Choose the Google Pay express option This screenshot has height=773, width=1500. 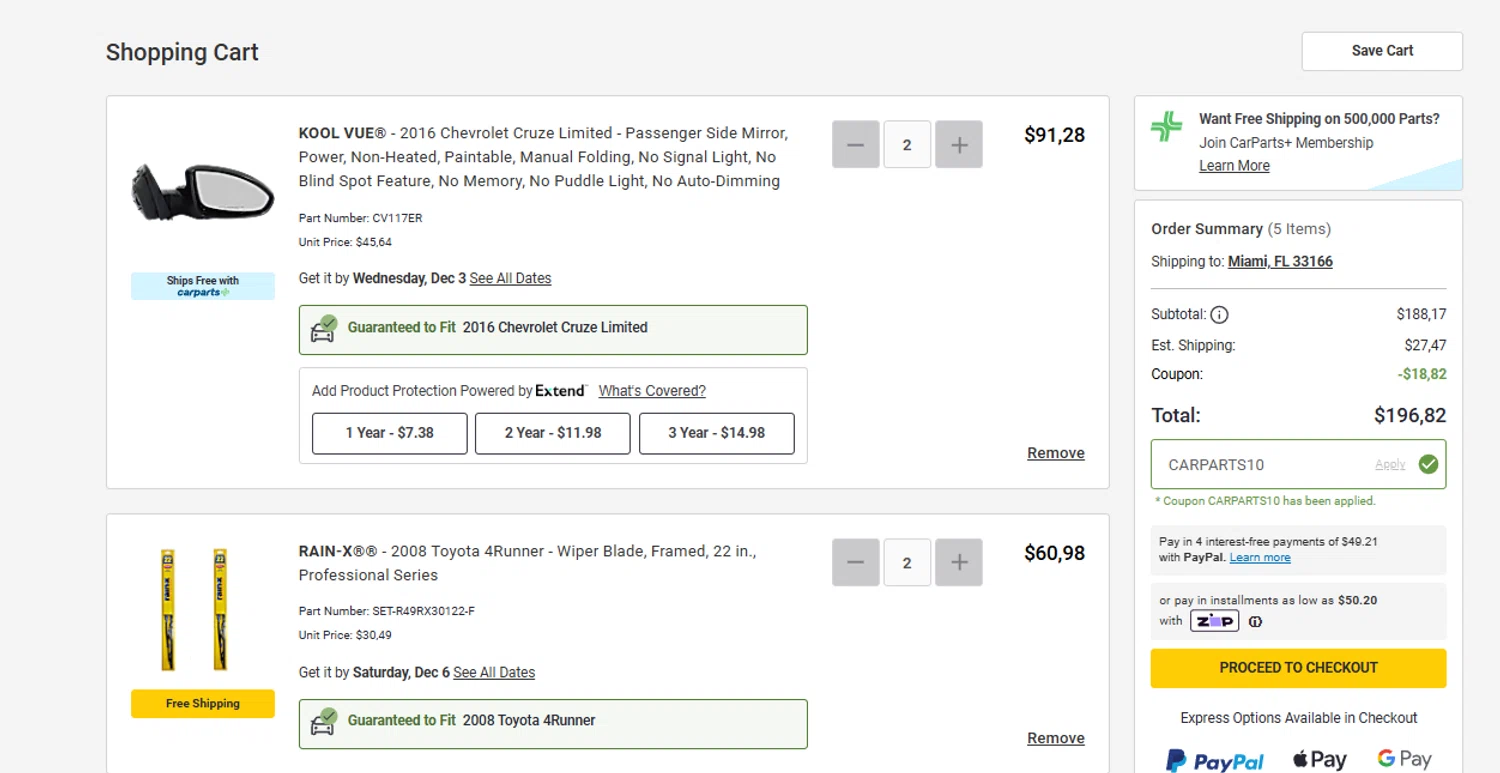pos(1404,759)
